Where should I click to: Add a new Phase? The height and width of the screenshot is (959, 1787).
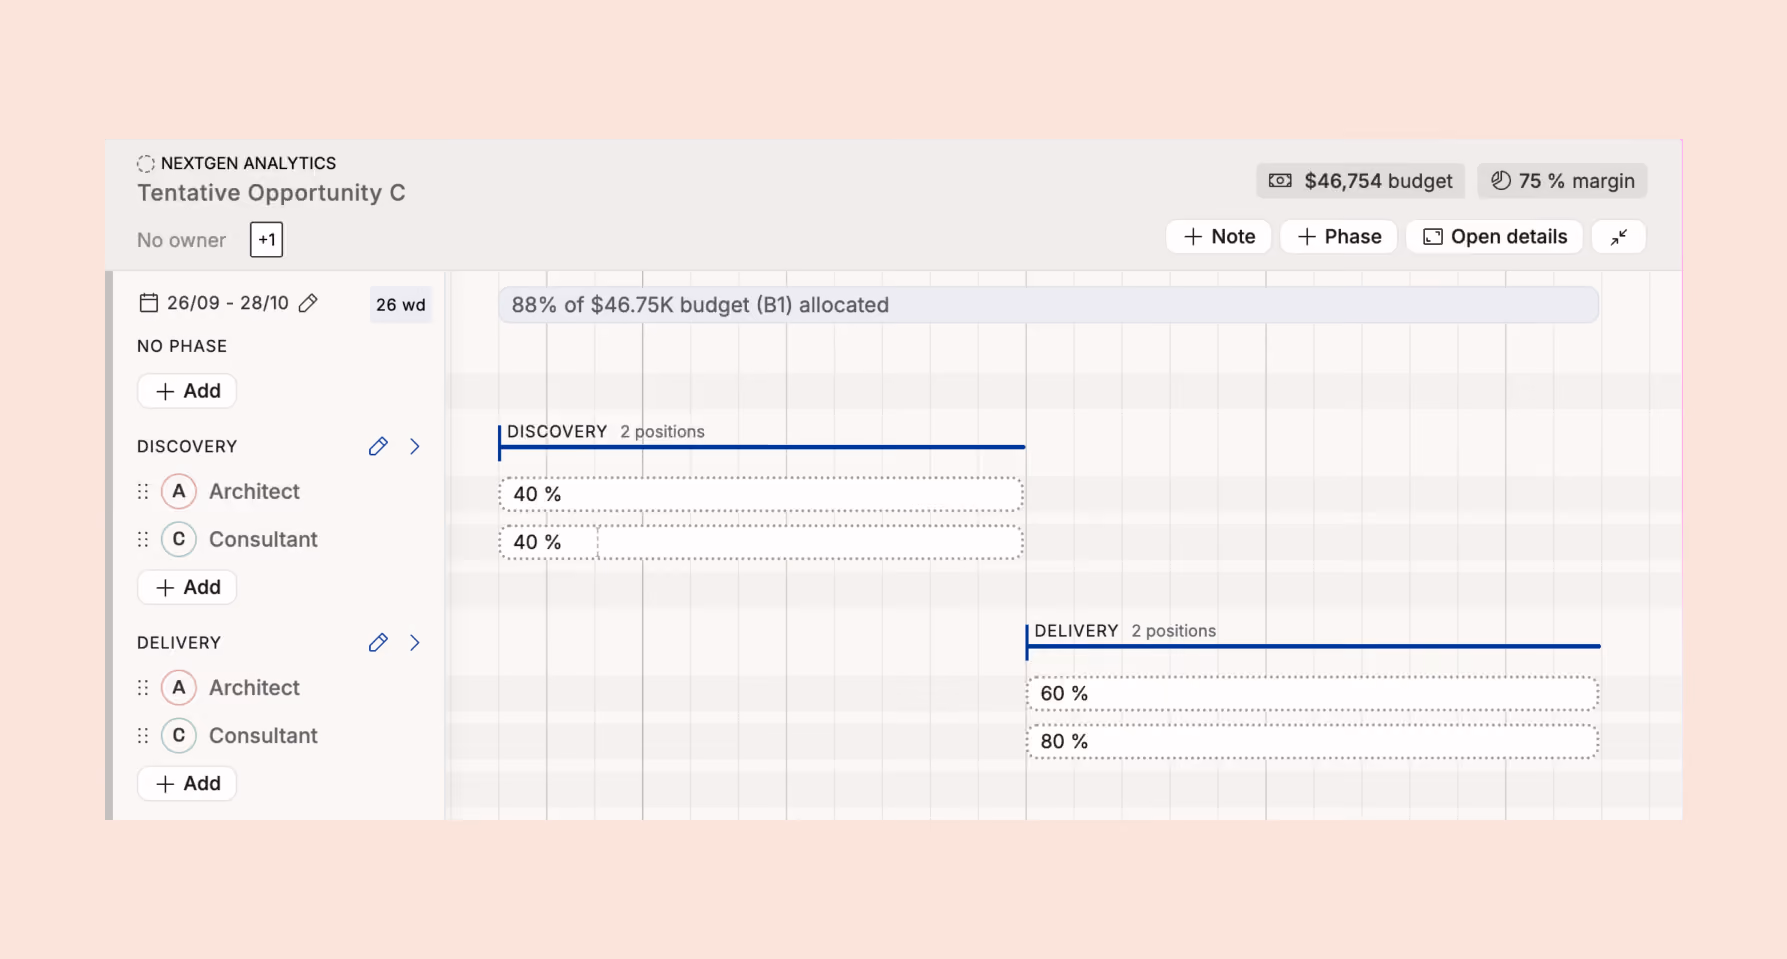click(1339, 237)
